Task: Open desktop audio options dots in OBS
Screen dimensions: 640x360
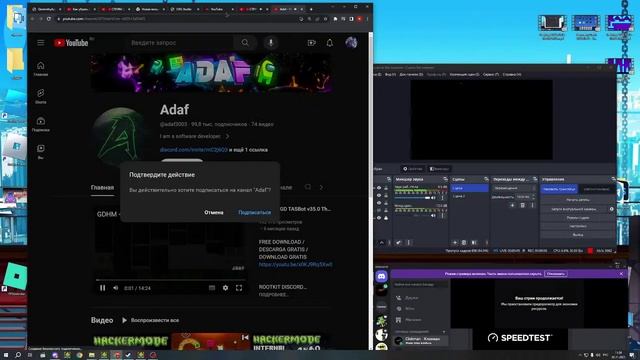Action: (442, 198)
